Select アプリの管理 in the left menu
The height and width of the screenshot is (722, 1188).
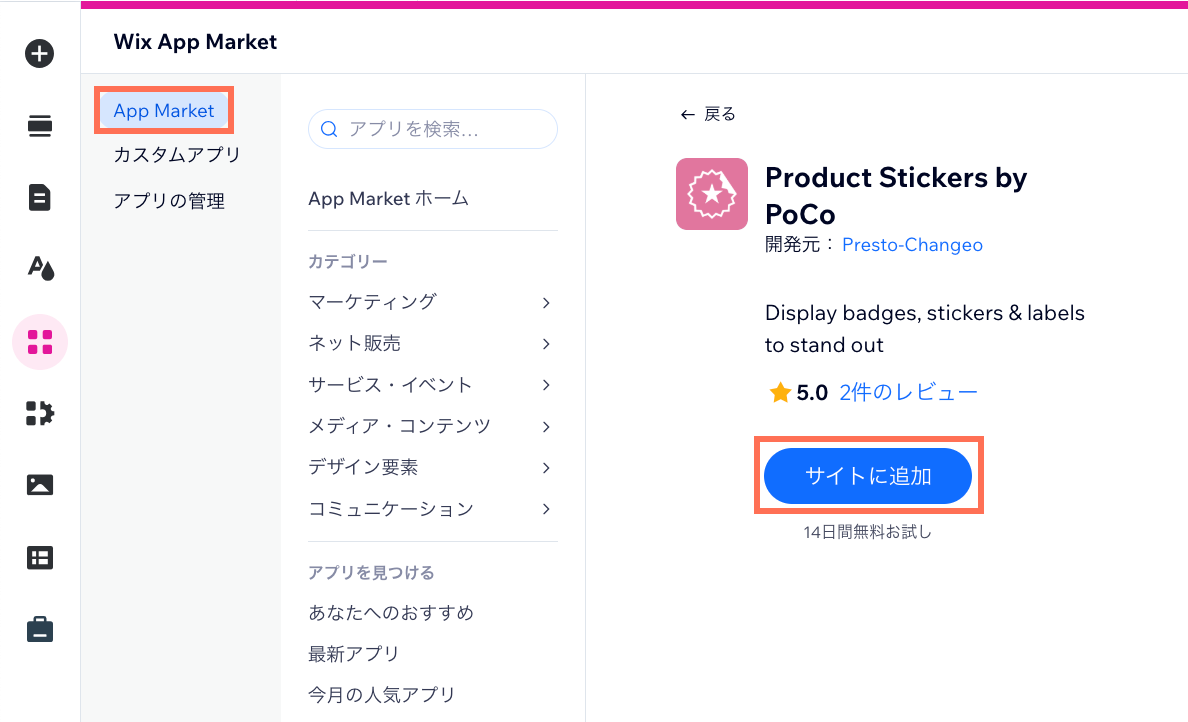point(170,200)
